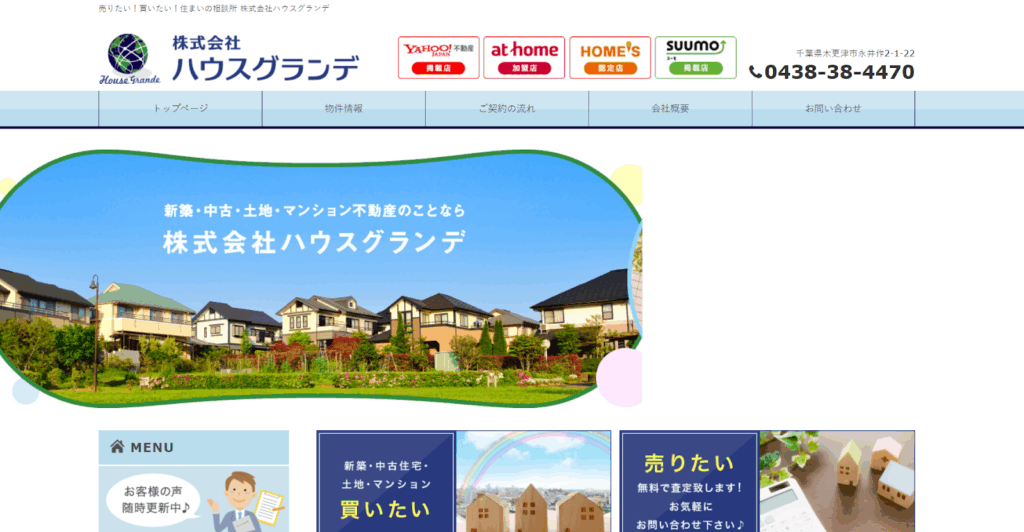Click the businessman illustration in the sidebar

coord(240,500)
